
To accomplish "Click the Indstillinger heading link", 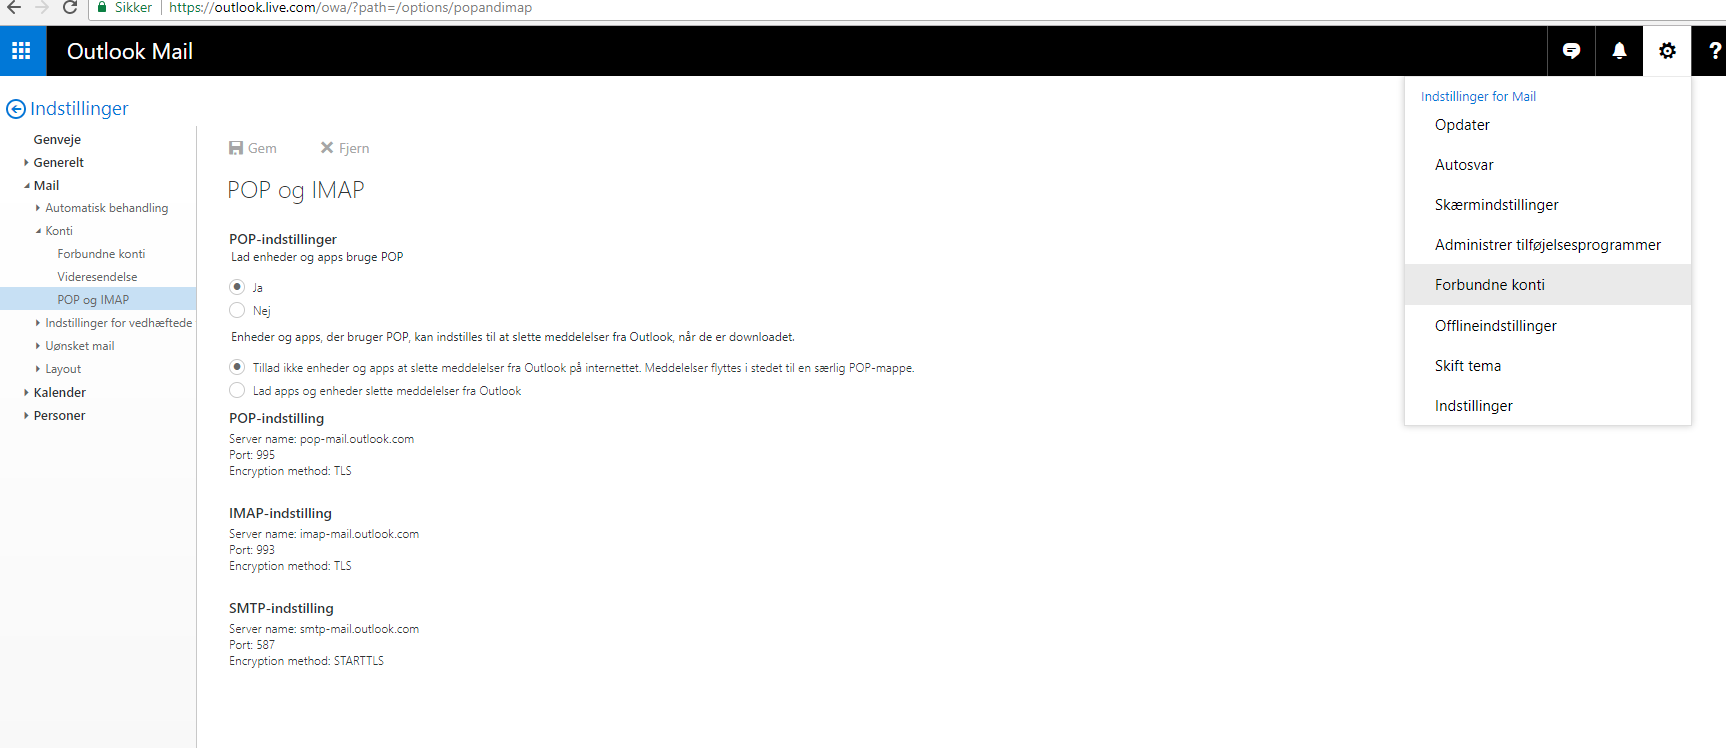I will (x=79, y=108).
